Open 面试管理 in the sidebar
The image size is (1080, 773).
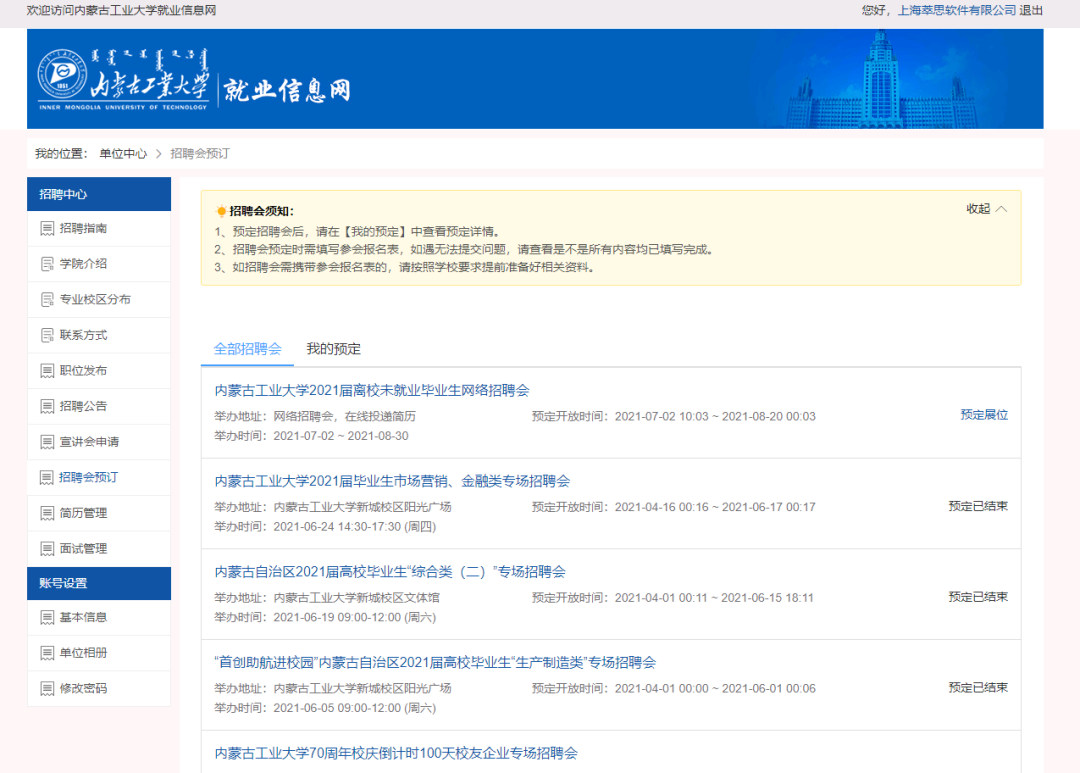pyautogui.click(x=83, y=549)
